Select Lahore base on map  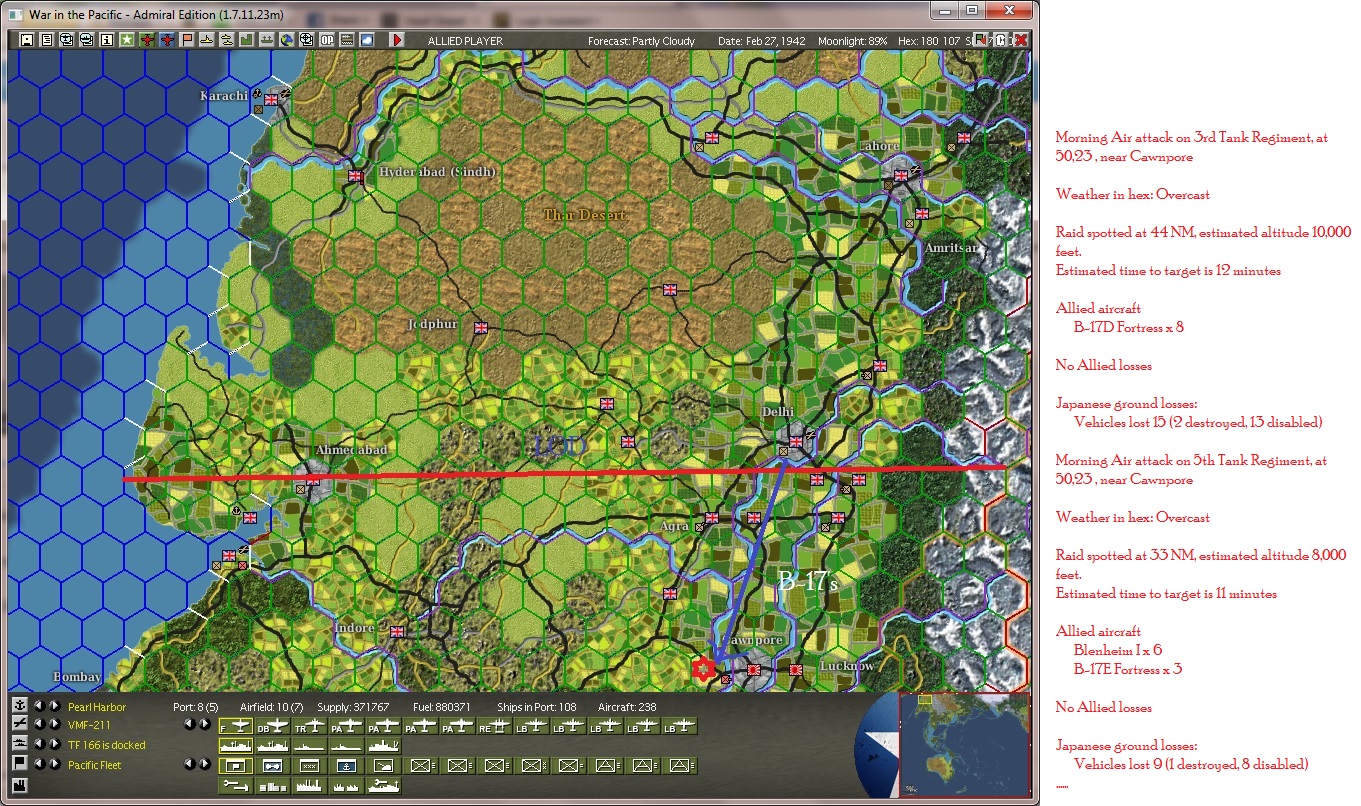click(901, 174)
